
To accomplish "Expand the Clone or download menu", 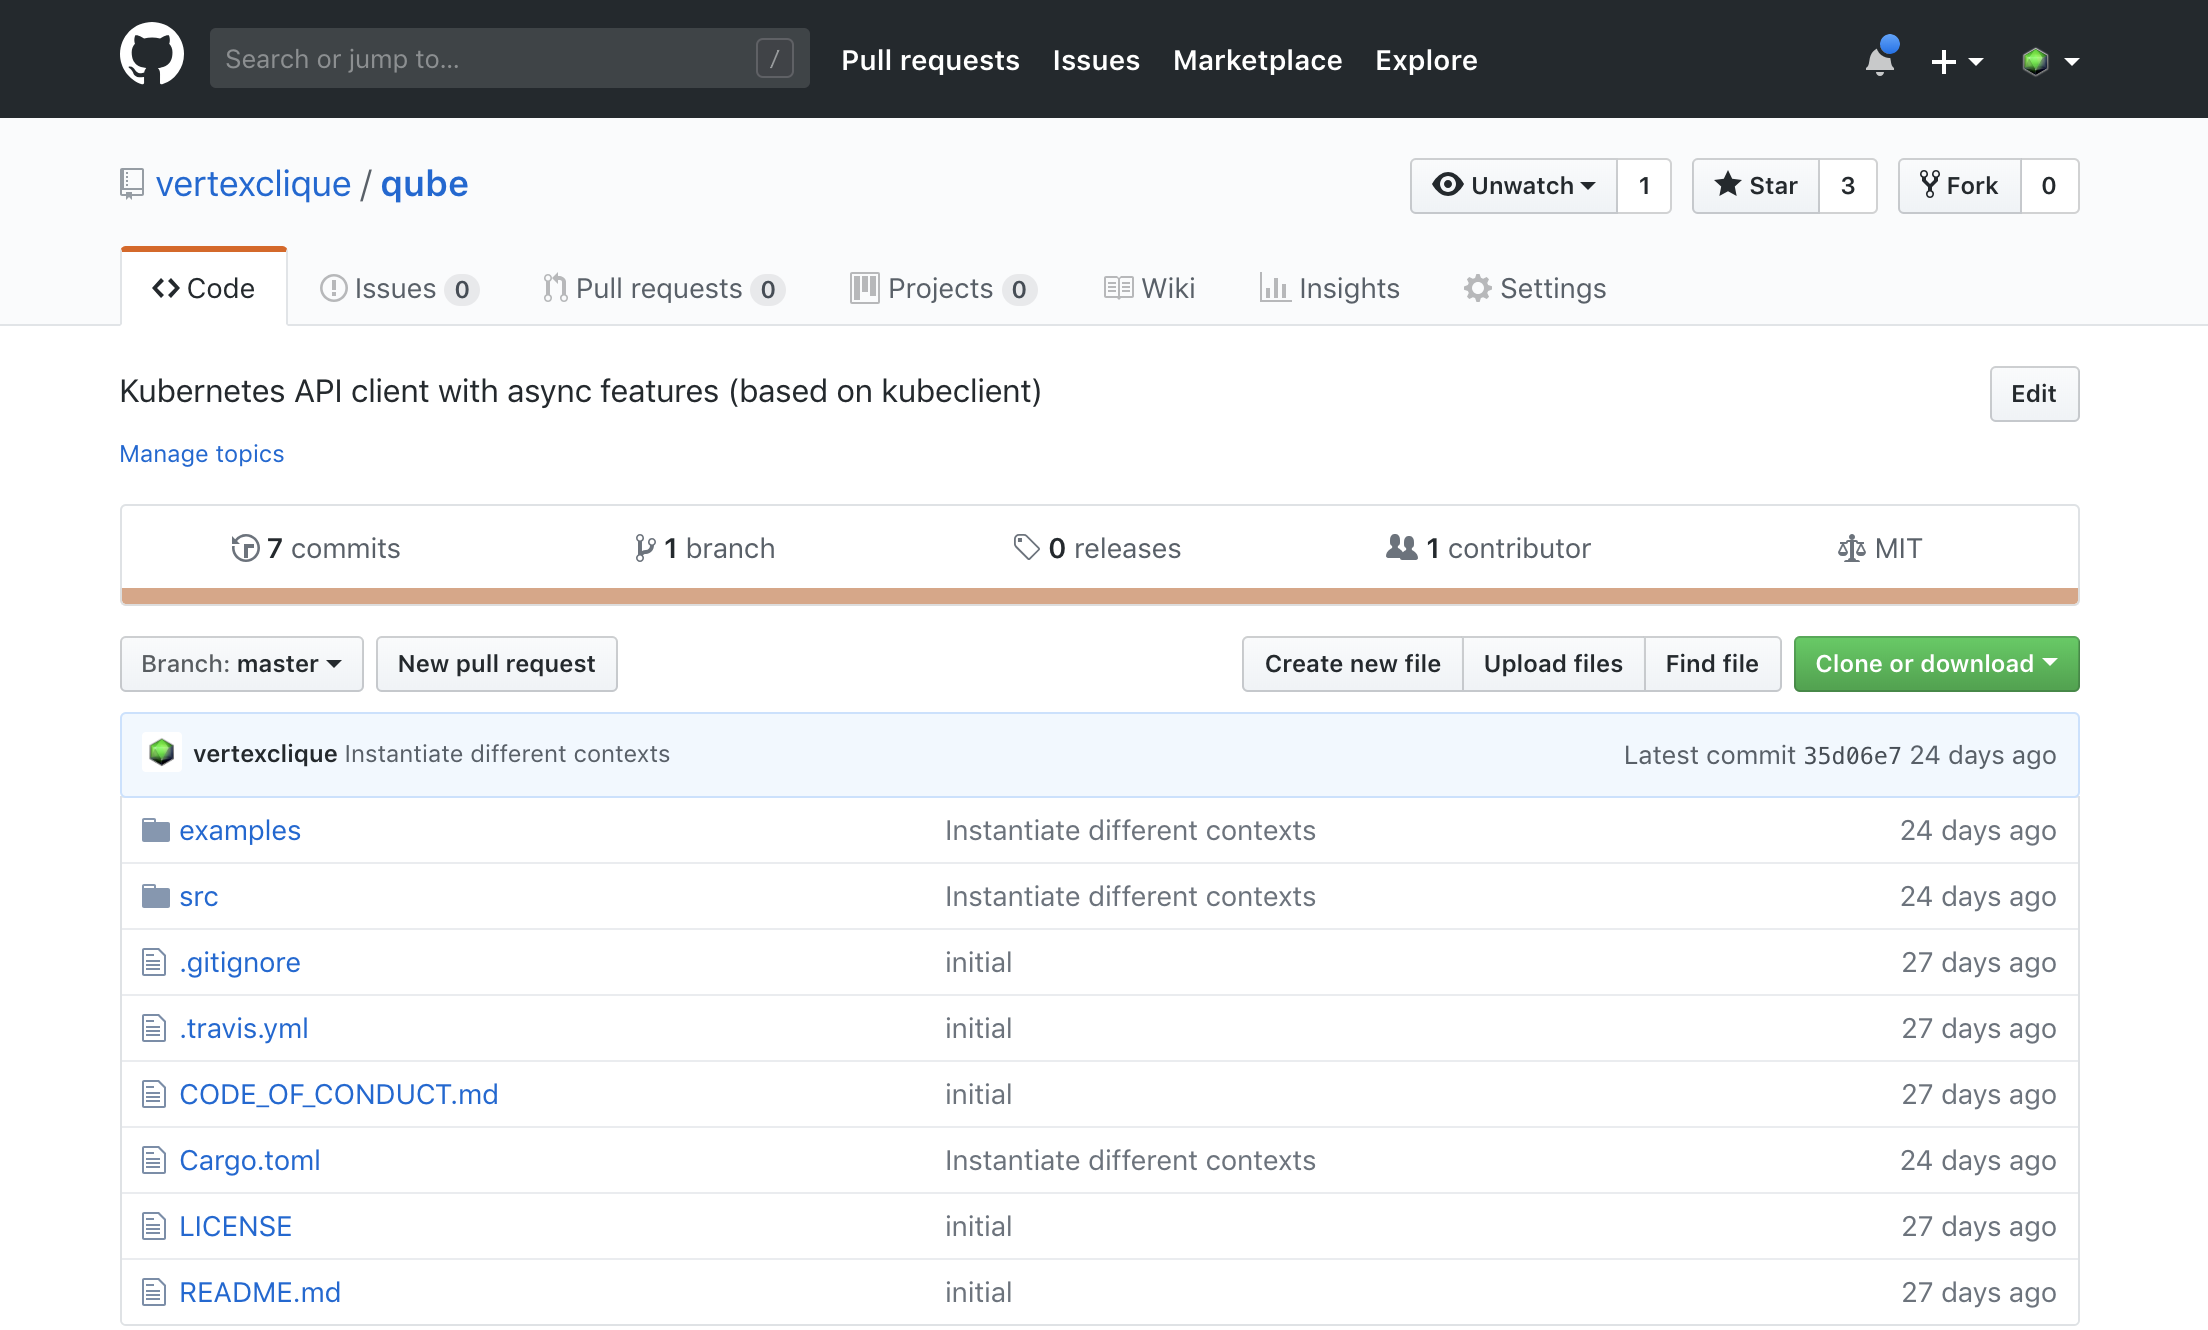I will point(1936,664).
